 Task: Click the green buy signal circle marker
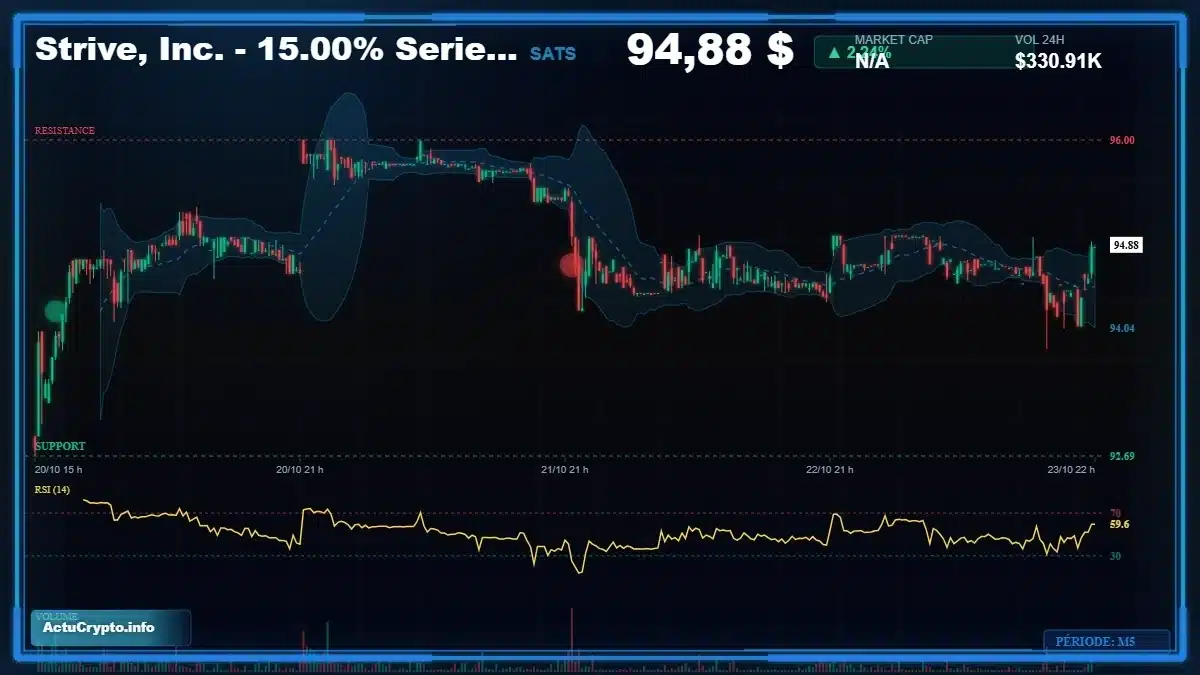[x=54, y=311]
